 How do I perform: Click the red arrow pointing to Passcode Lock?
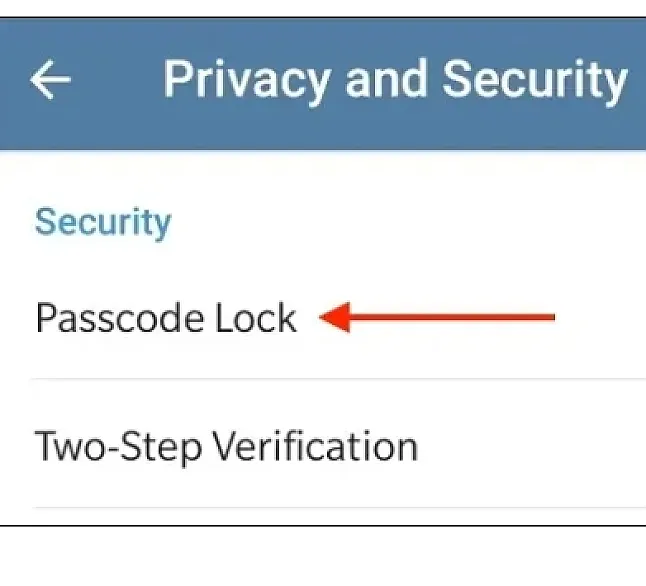click(437, 317)
